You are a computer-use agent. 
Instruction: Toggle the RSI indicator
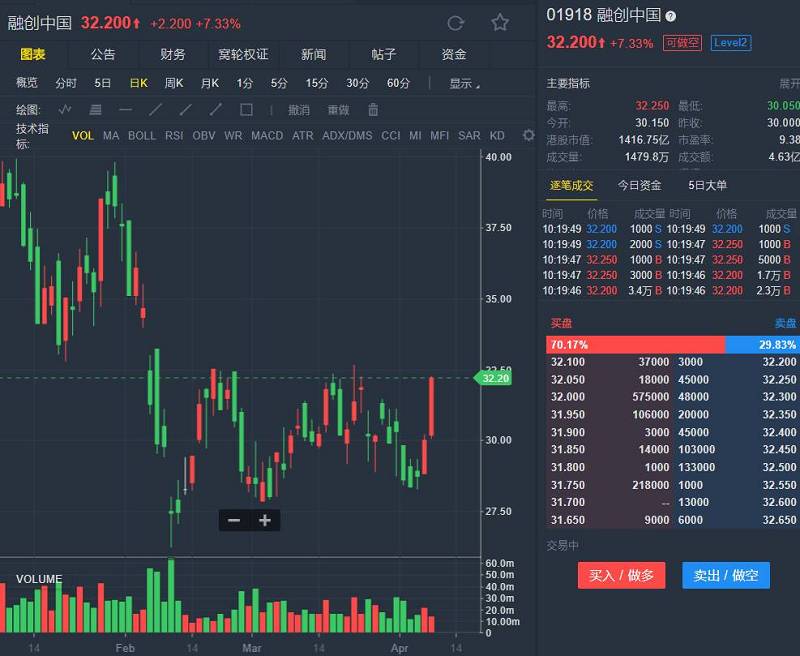tap(174, 136)
